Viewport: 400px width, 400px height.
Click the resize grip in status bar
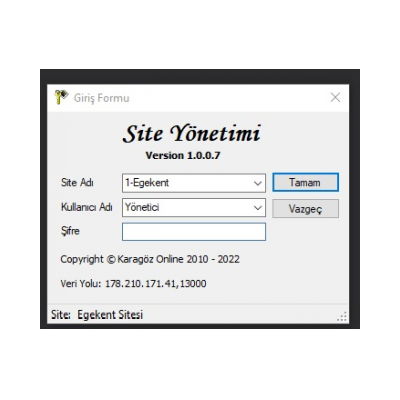(x=342, y=316)
